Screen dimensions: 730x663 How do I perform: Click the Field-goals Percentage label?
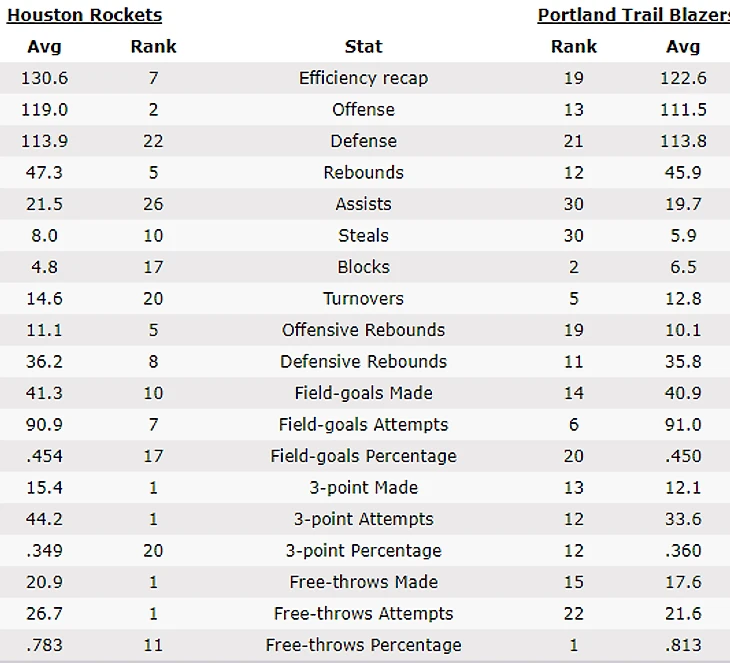[363, 456]
